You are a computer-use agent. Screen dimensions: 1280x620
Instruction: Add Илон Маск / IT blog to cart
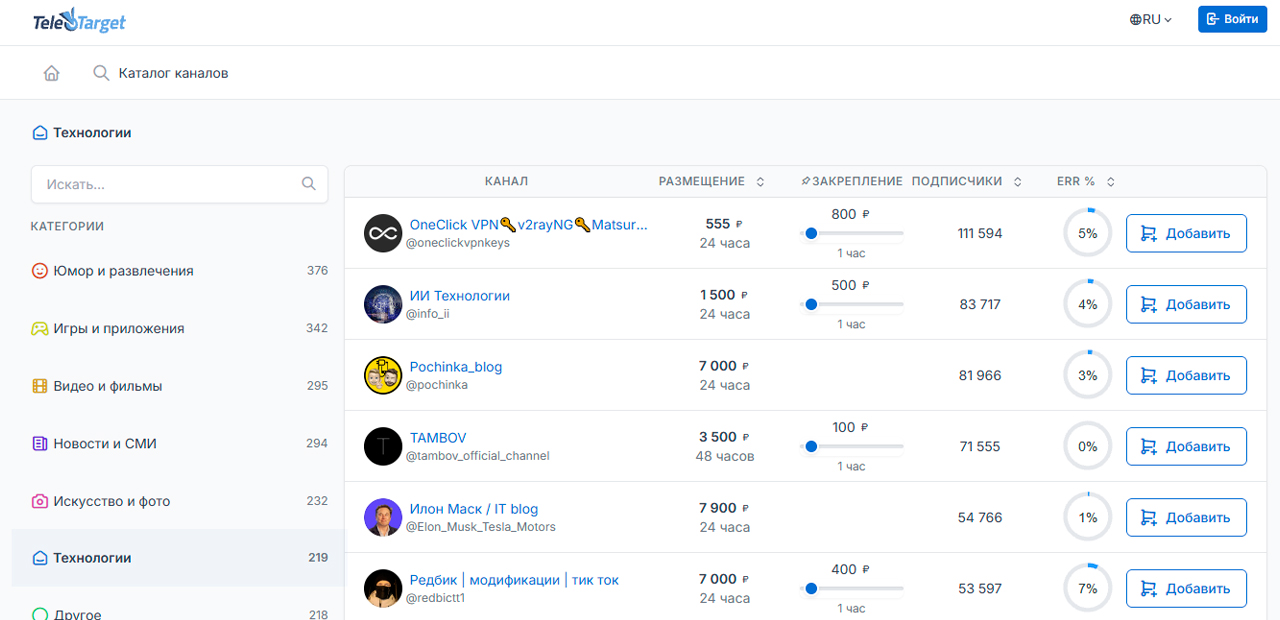point(1186,517)
